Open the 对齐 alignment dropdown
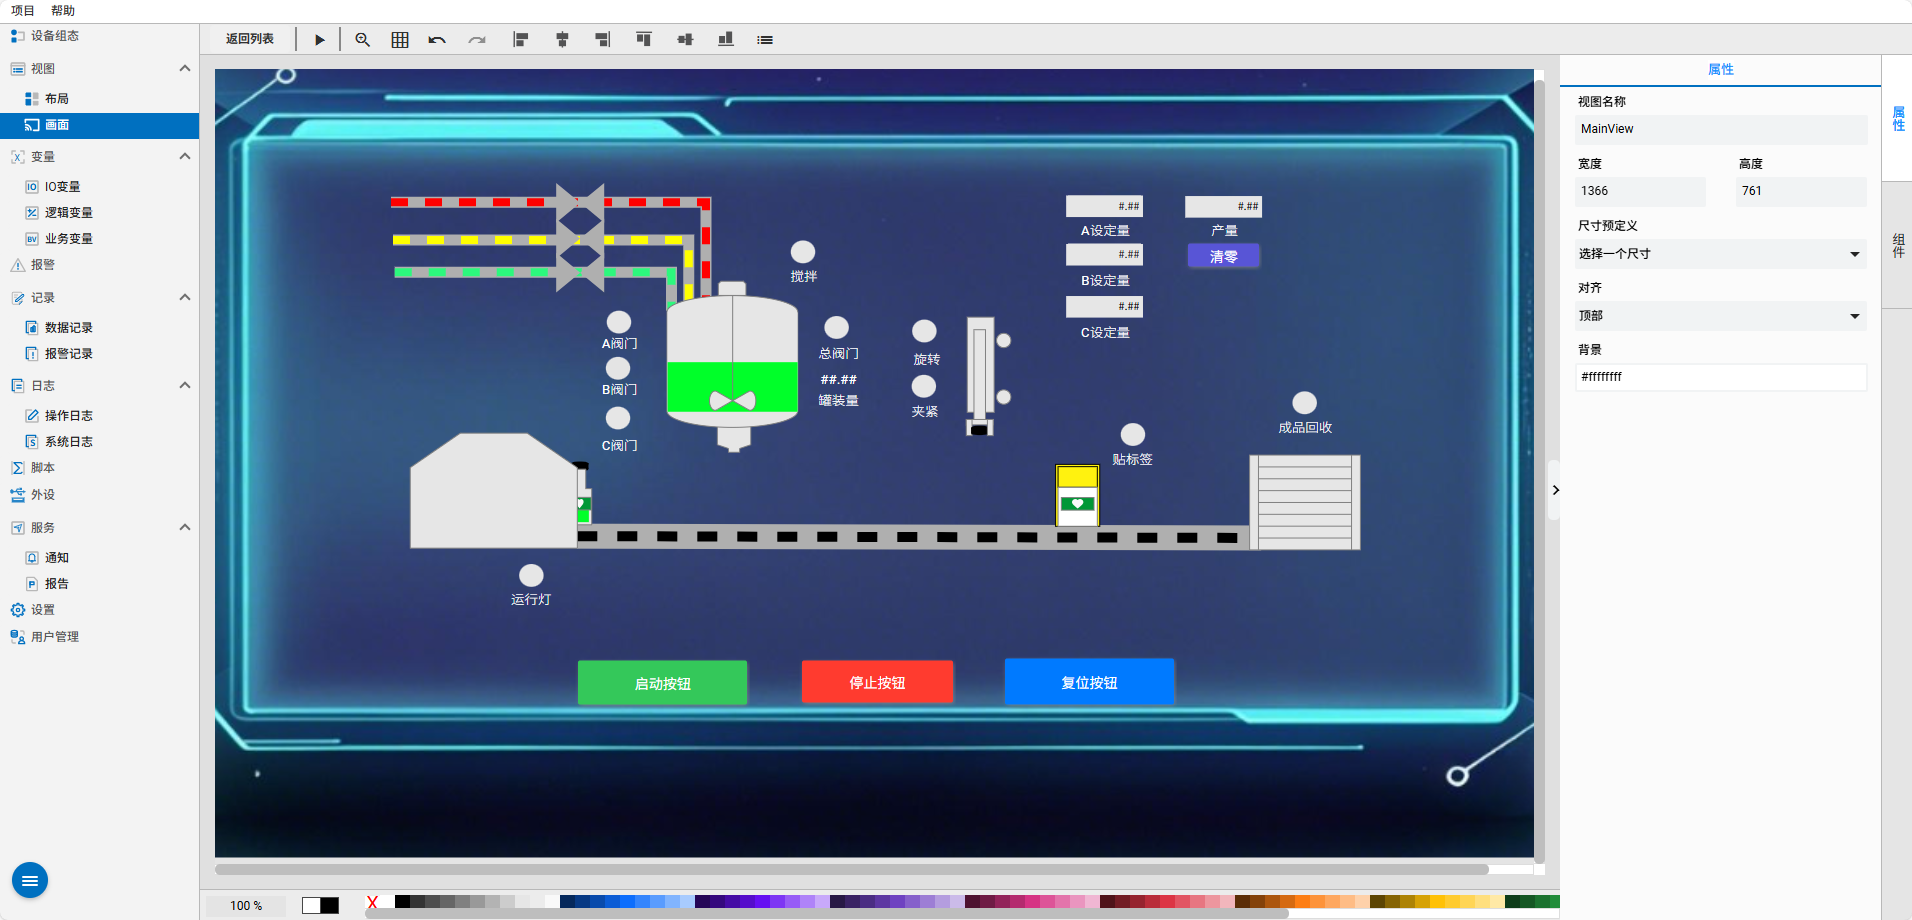The width and height of the screenshot is (1912, 920). click(x=1721, y=316)
